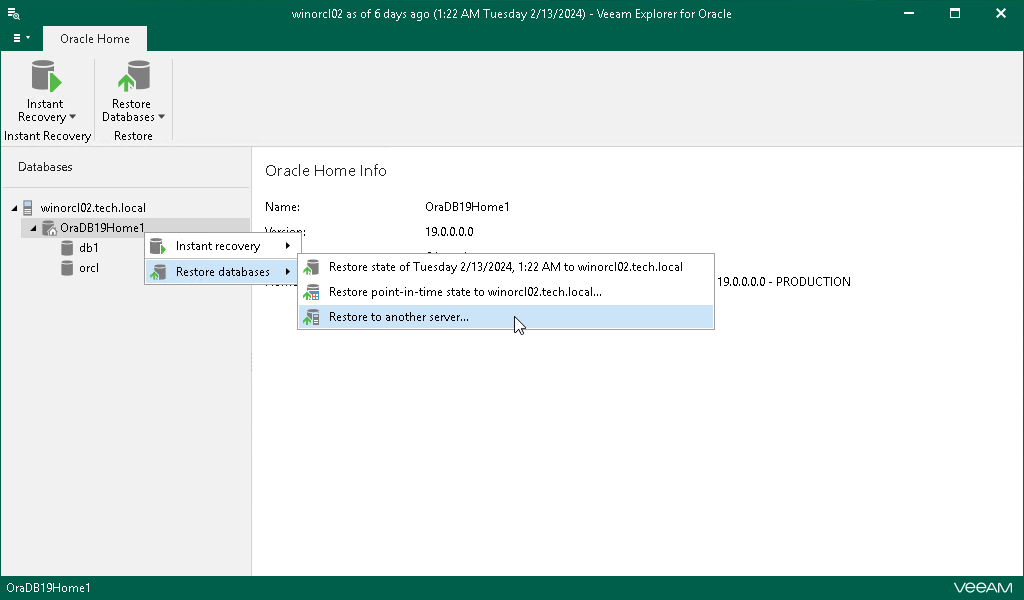Image resolution: width=1024 pixels, height=600 pixels.
Task: Open the Restore Databases dropdown arrow
Action: pyautogui.click(x=161, y=117)
